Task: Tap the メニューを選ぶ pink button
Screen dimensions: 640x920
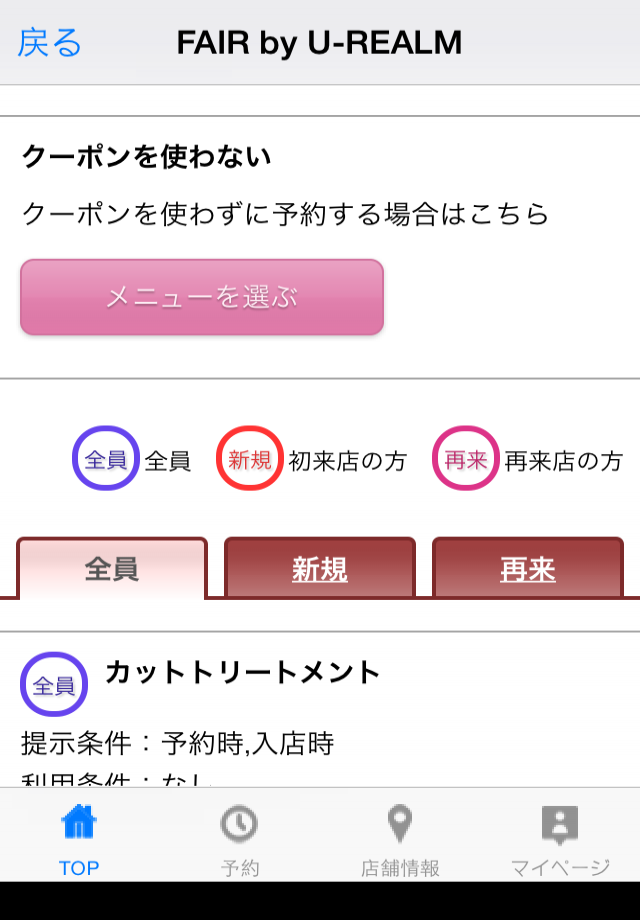Action: pos(202,297)
